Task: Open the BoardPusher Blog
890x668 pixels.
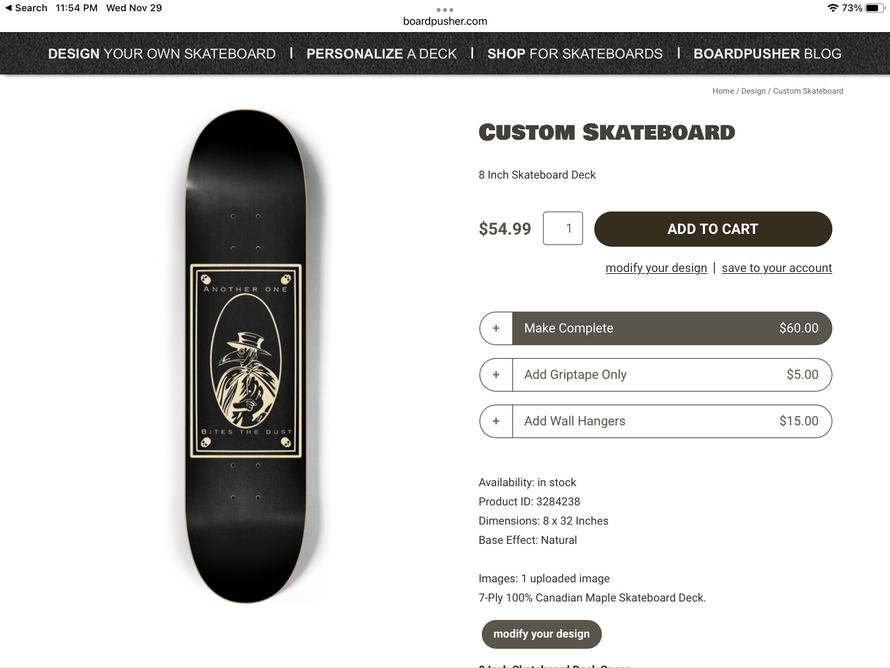Action: click(767, 54)
